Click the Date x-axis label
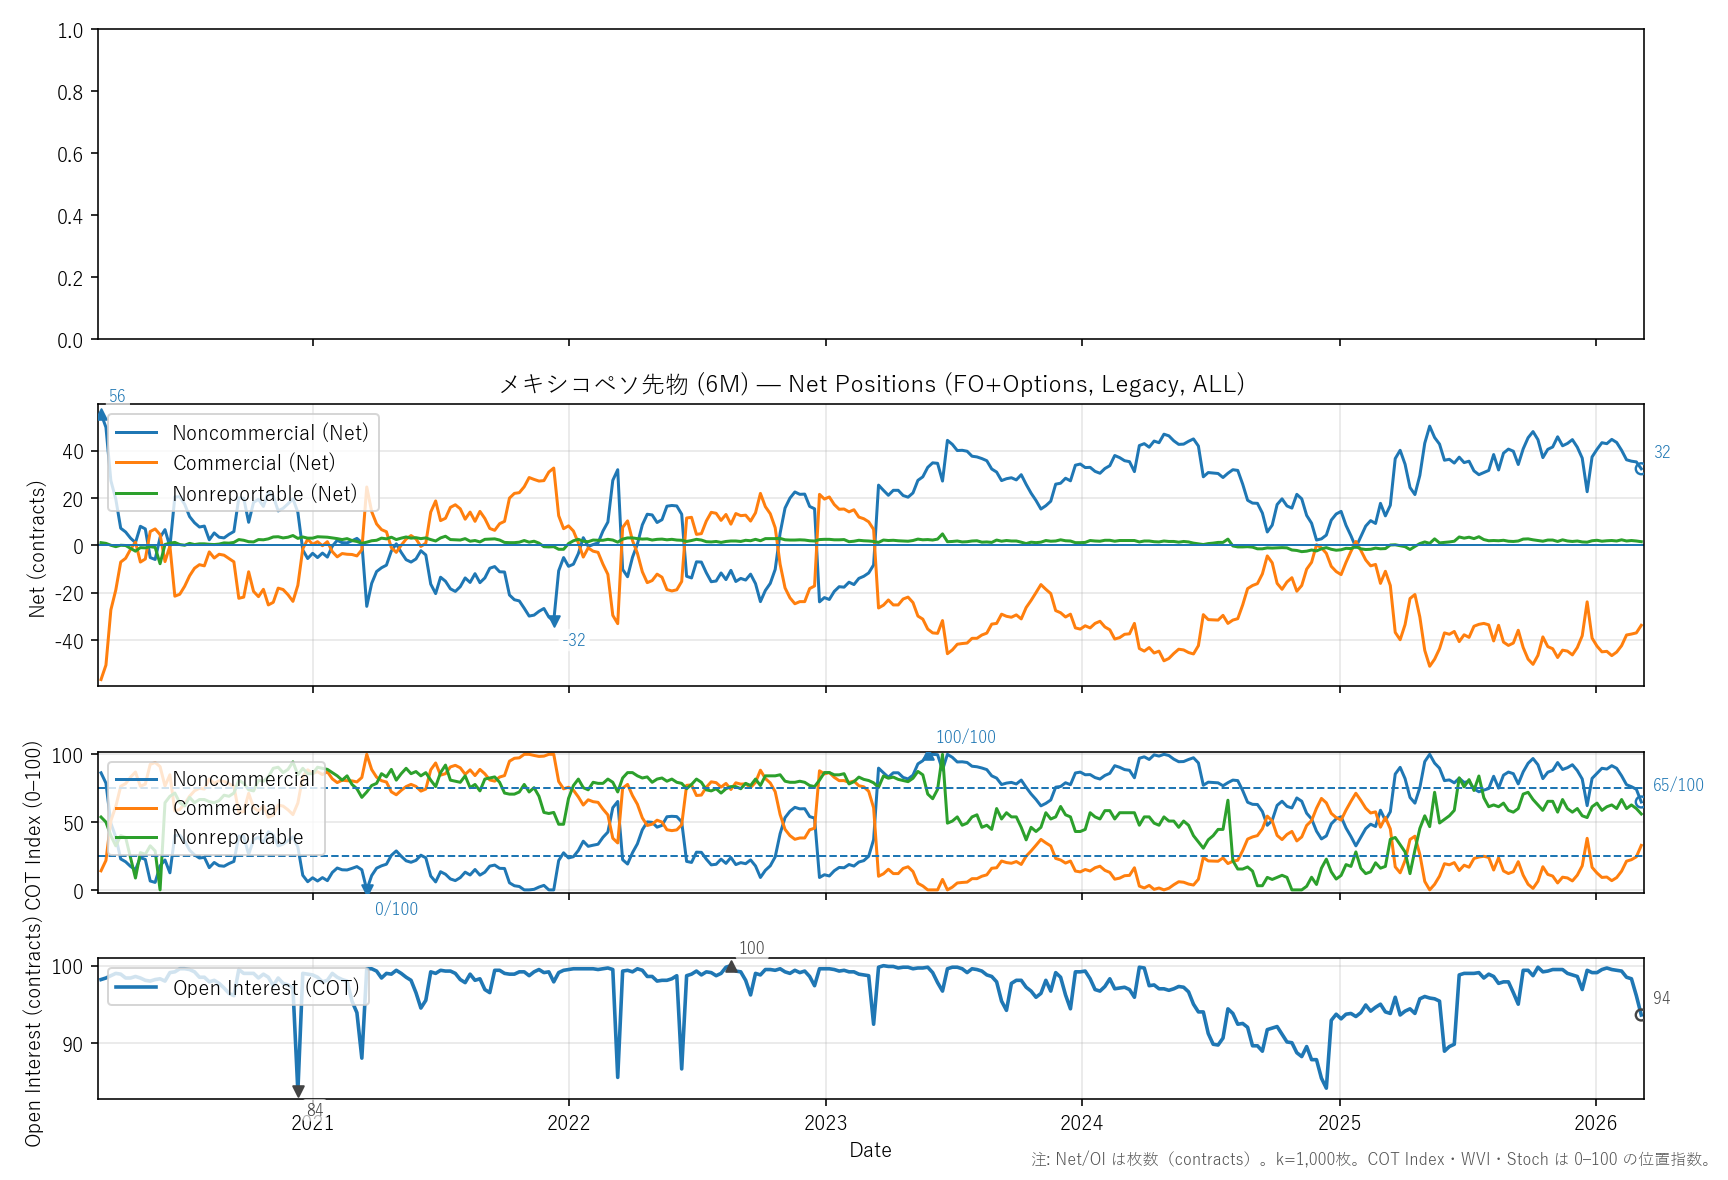Viewport: 1728px width, 1180px height. point(870,1150)
